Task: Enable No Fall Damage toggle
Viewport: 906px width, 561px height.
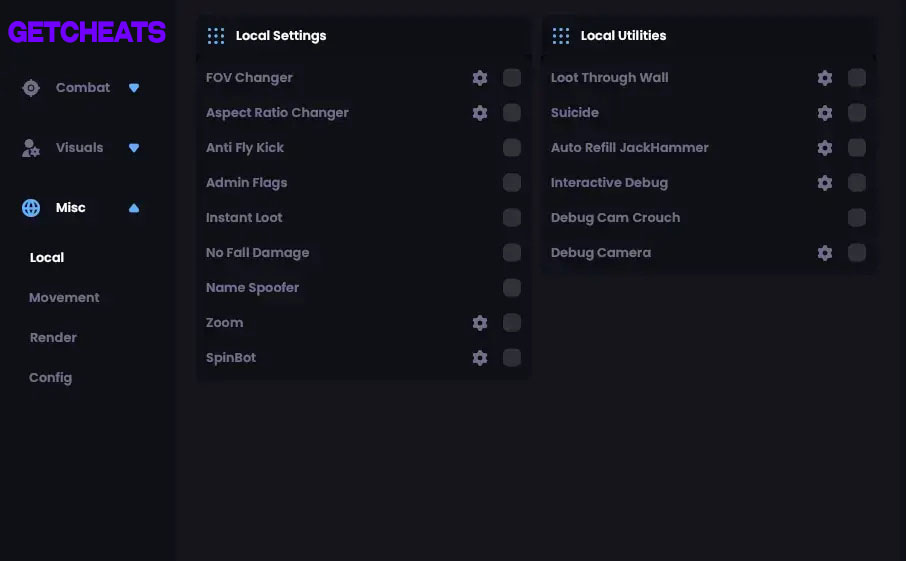Action: (511, 252)
